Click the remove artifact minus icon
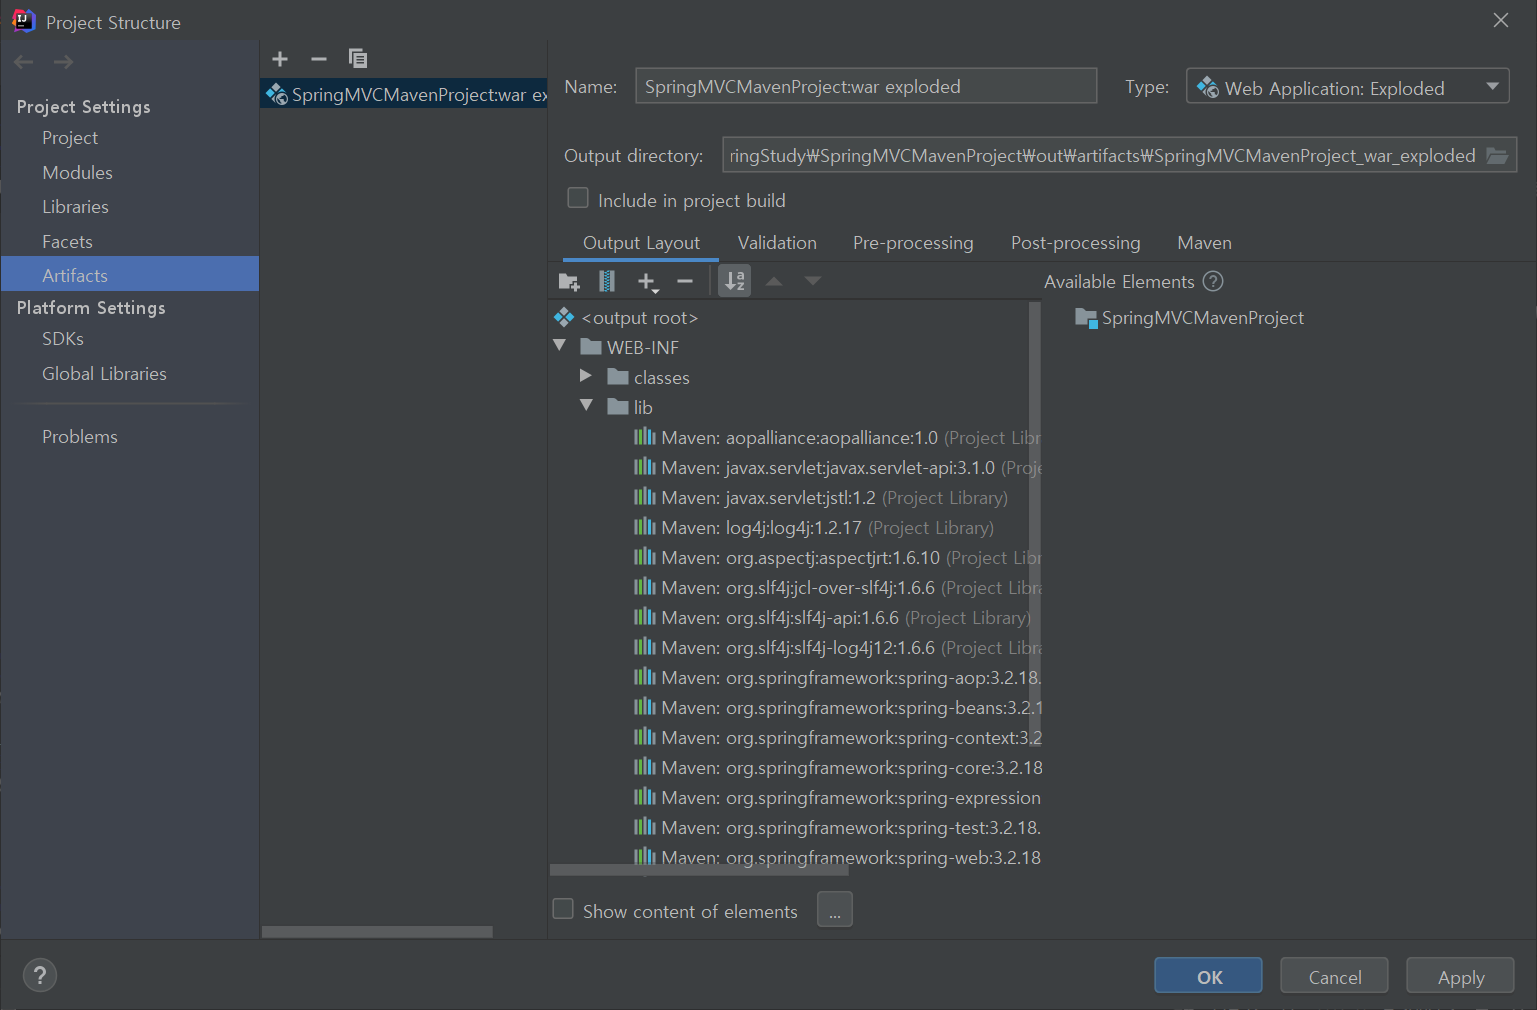This screenshot has width=1537, height=1010. (x=319, y=59)
